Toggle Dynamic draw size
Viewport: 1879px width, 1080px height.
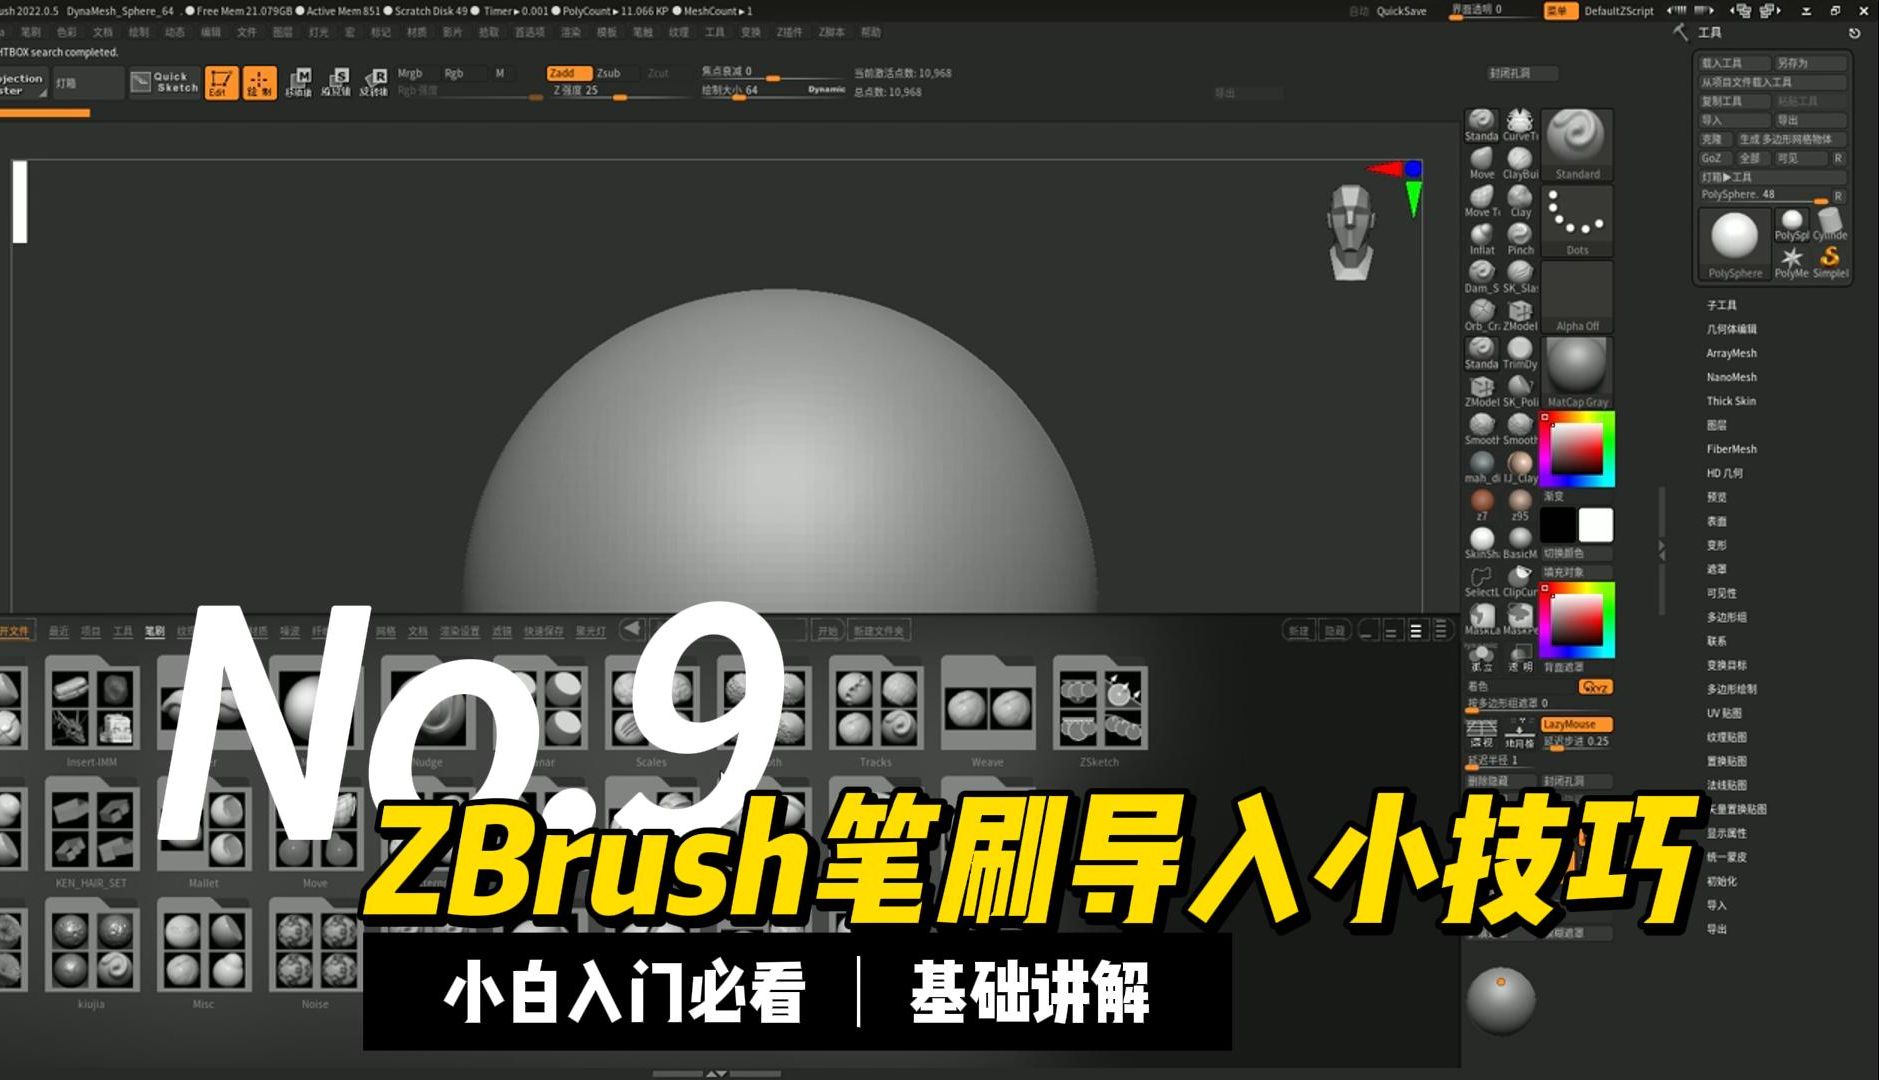pos(827,89)
